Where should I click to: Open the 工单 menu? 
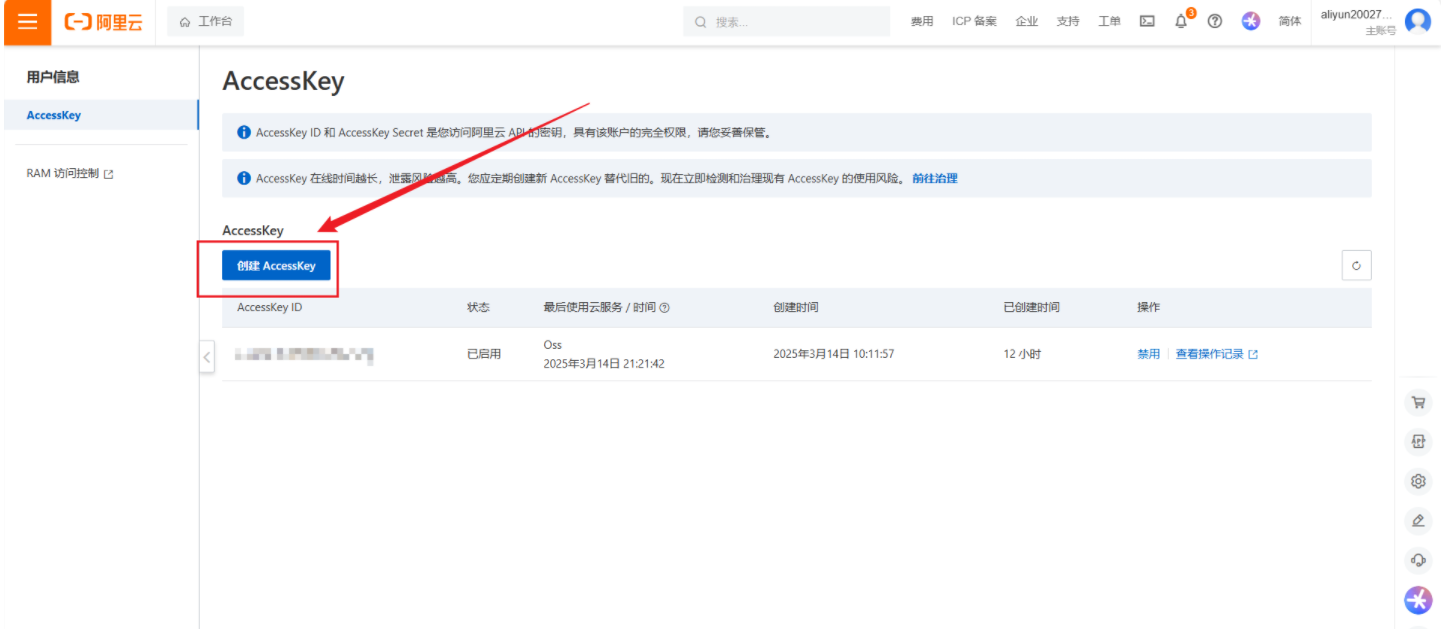point(1109,21)
